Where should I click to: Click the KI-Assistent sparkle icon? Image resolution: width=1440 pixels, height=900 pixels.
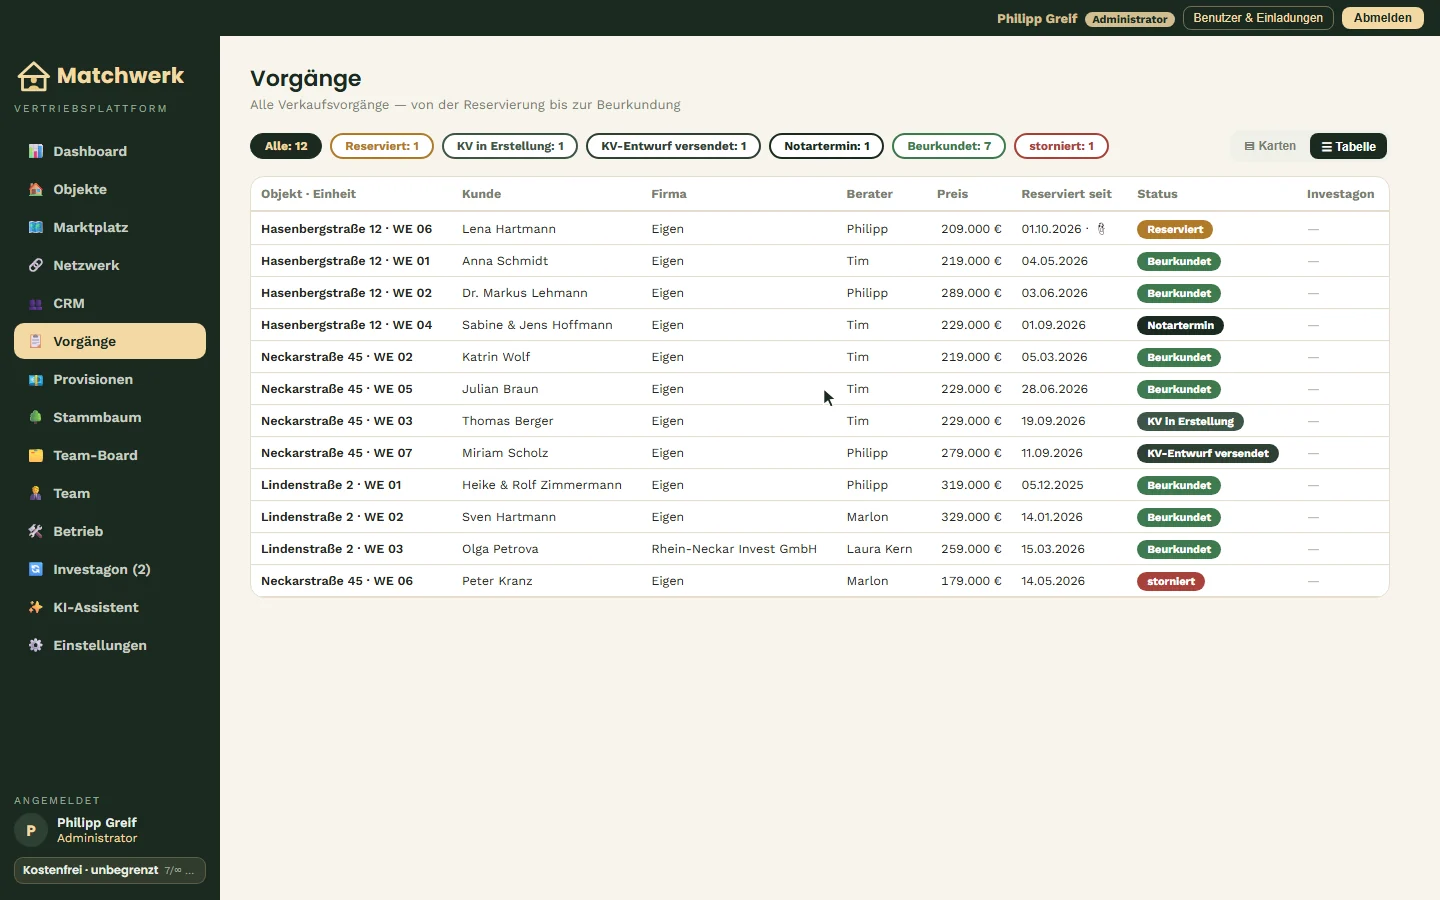point(36,607)
